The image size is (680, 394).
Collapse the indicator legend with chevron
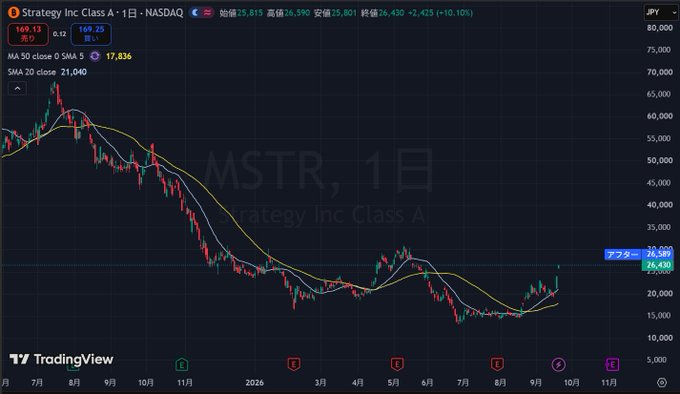pos(17,89)
